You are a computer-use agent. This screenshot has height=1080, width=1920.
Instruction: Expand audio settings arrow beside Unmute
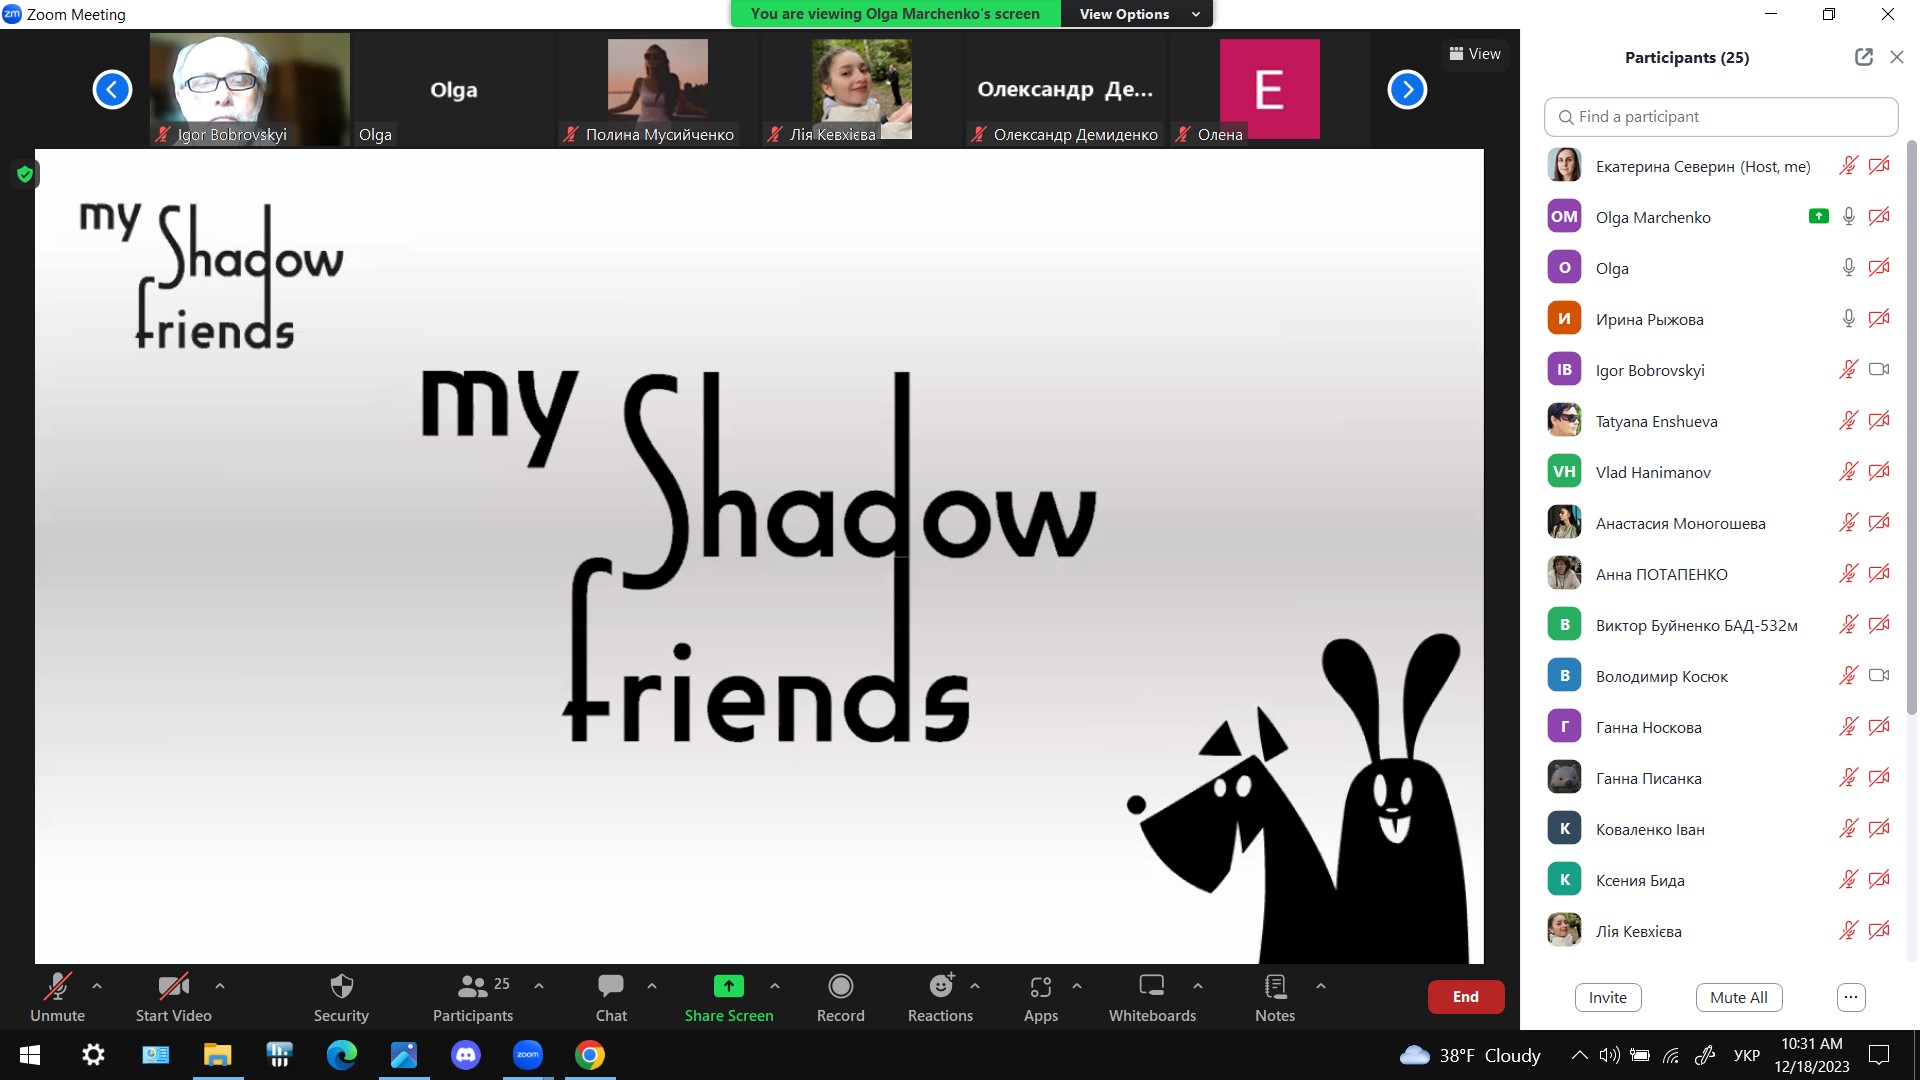(97, 986)
